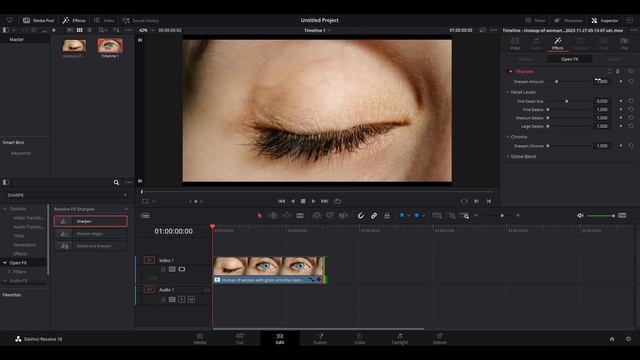
Task: Expand the Global Blend section
Action: pyautogui.click(x=508, y=156)
